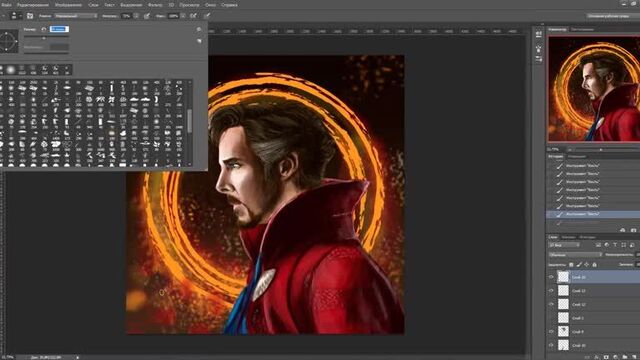This screenshot has width=640, height=360.
Task: Create new brush preset from picker
Action: (x=199, y=41)
